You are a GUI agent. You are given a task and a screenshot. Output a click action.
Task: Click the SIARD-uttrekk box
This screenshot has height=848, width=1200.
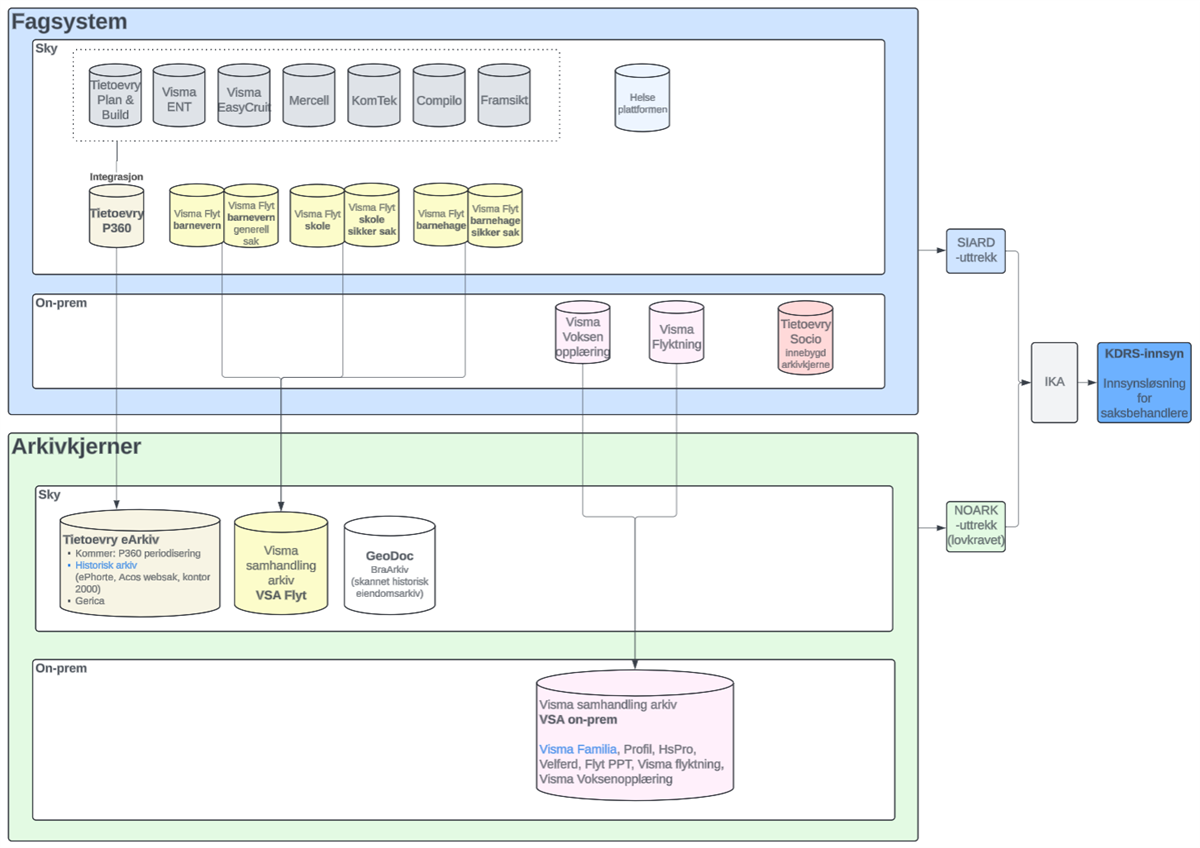point(975,251)
